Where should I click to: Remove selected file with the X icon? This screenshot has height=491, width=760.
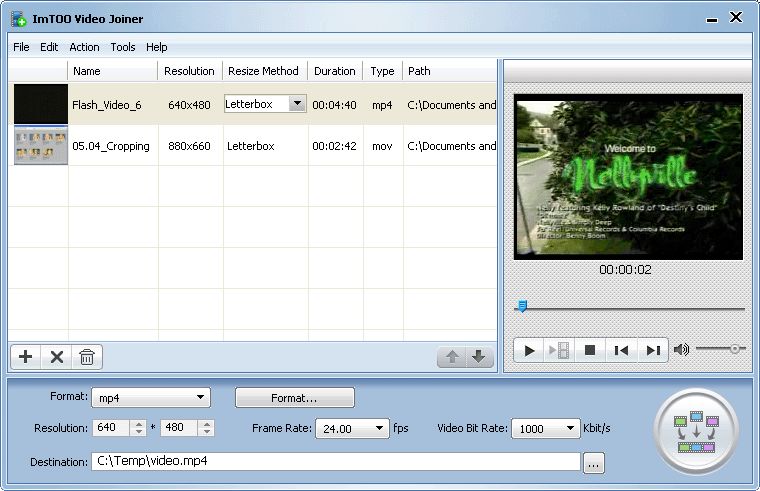(x=57, y=357)
